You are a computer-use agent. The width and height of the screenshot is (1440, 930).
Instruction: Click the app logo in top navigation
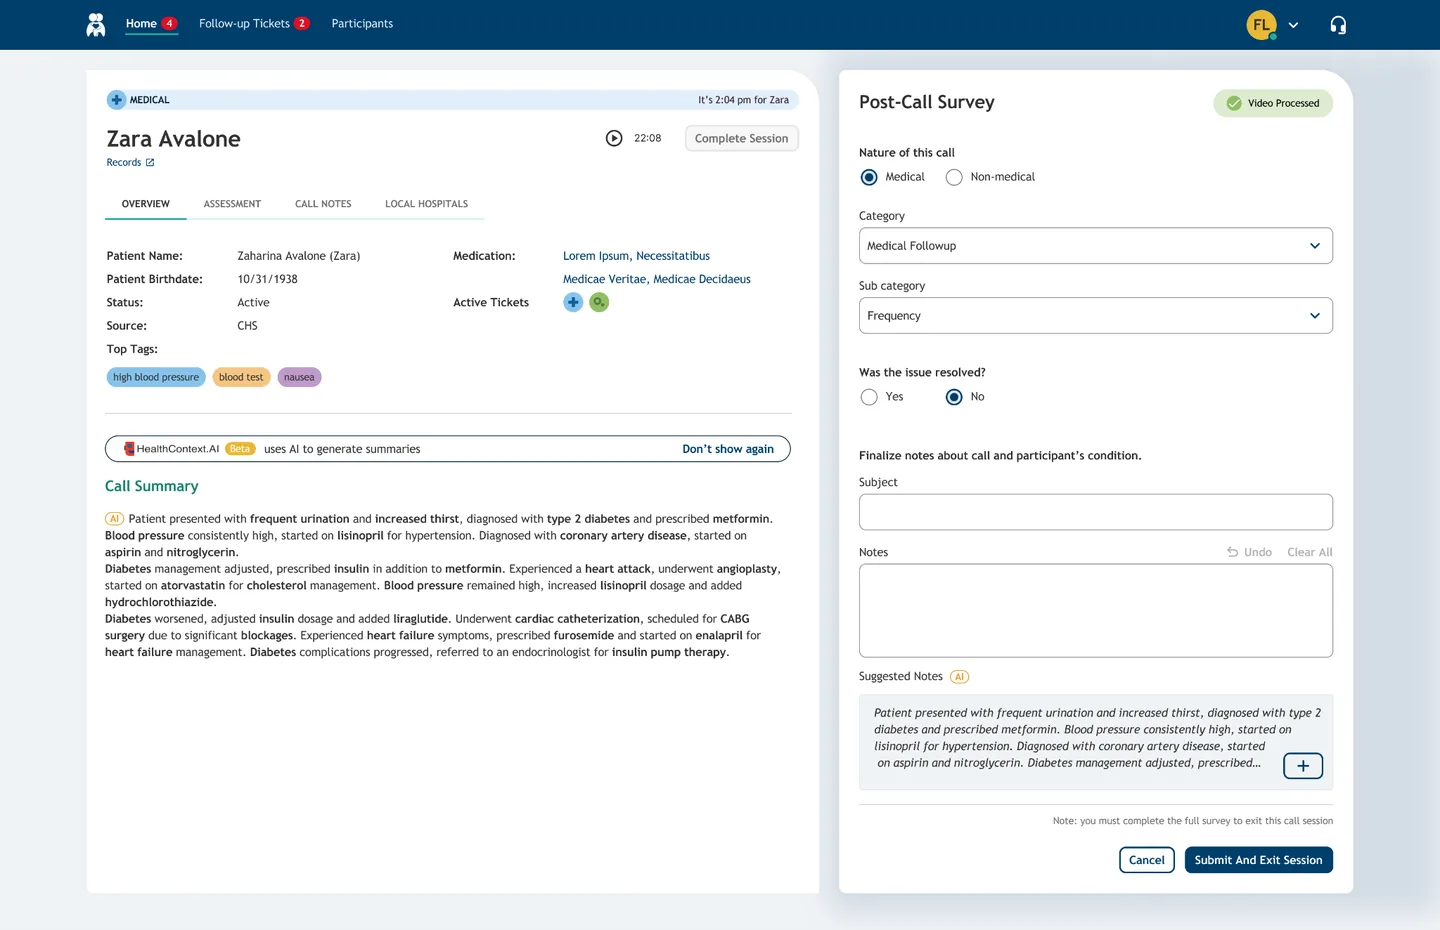[x=96, y=25]
